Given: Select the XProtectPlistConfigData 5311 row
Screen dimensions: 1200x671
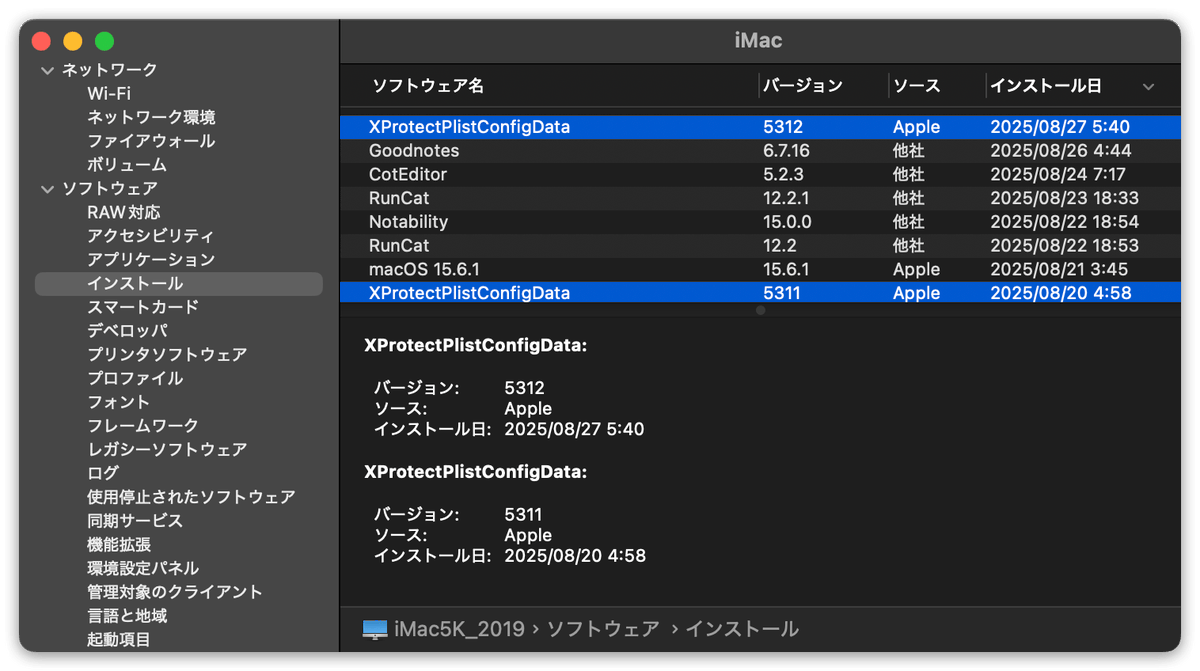Looking at the screenshot, I should coord(760,293).
